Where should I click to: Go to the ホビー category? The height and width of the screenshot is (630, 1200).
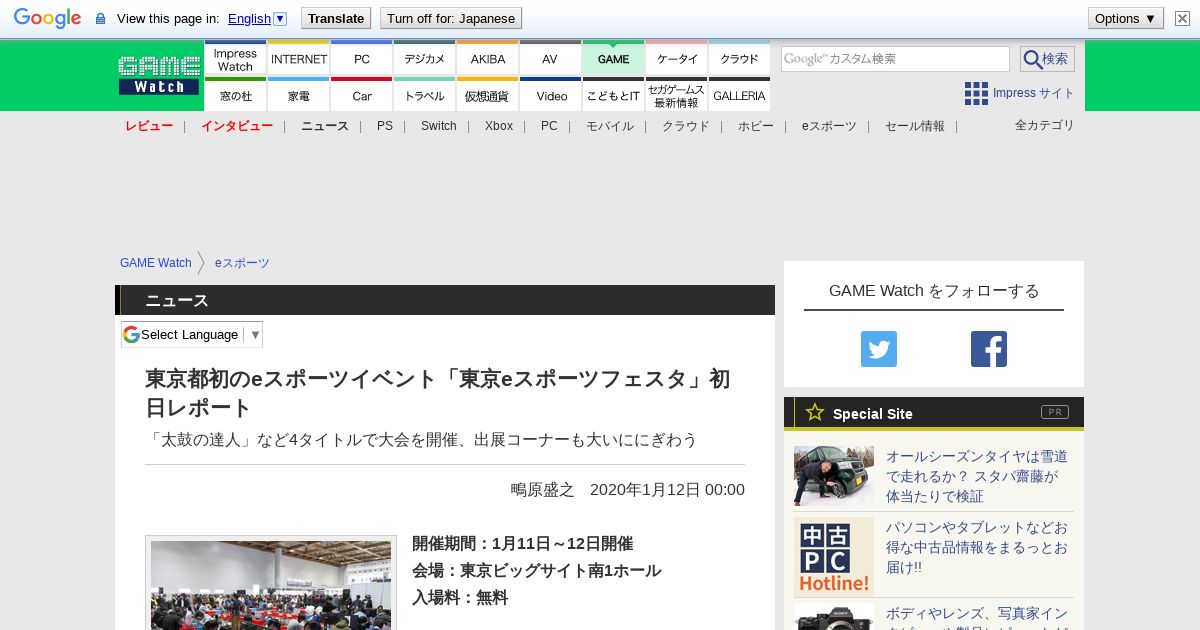[756, 126]
